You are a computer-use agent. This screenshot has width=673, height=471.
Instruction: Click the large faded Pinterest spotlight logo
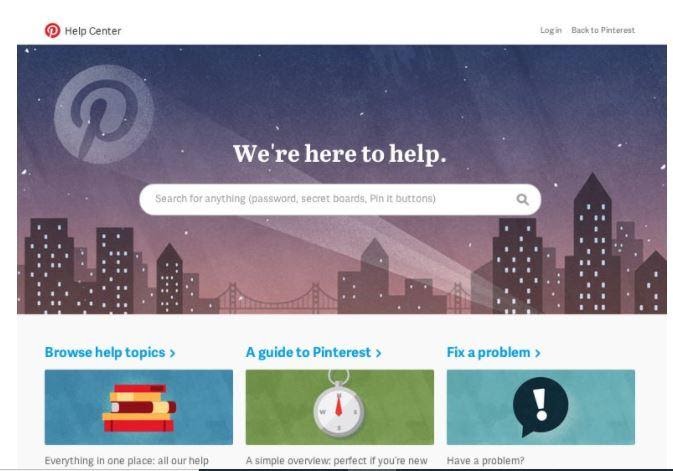(104, 114)
